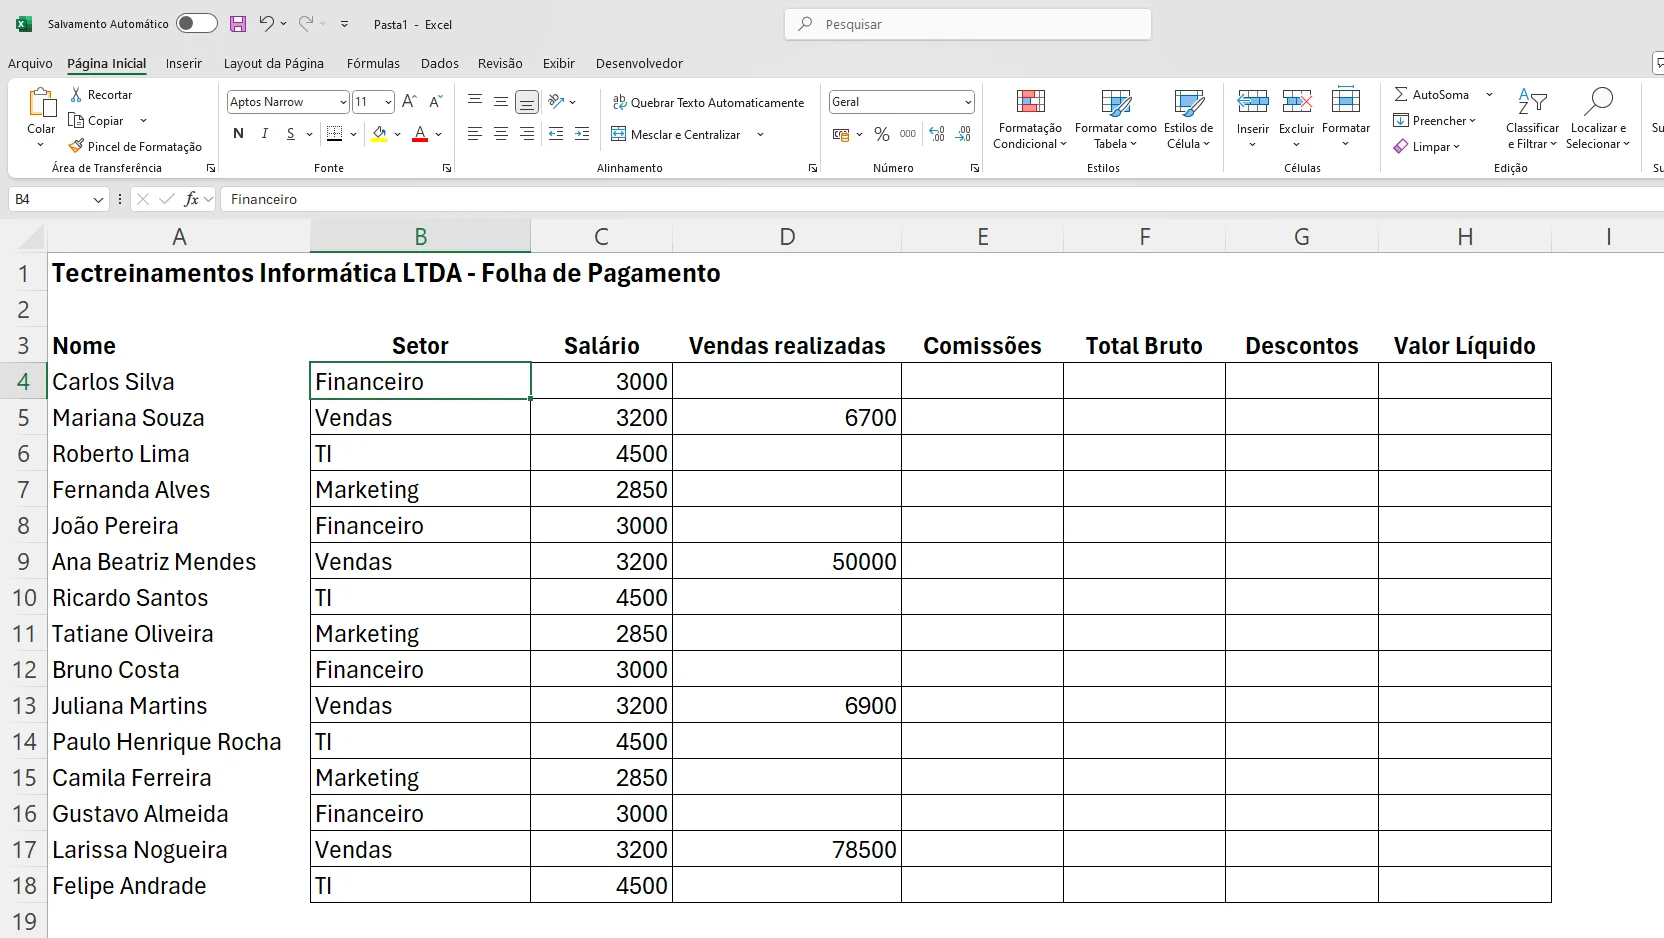
Task: Click the increase font size icon
Action: tap(409, 102)
